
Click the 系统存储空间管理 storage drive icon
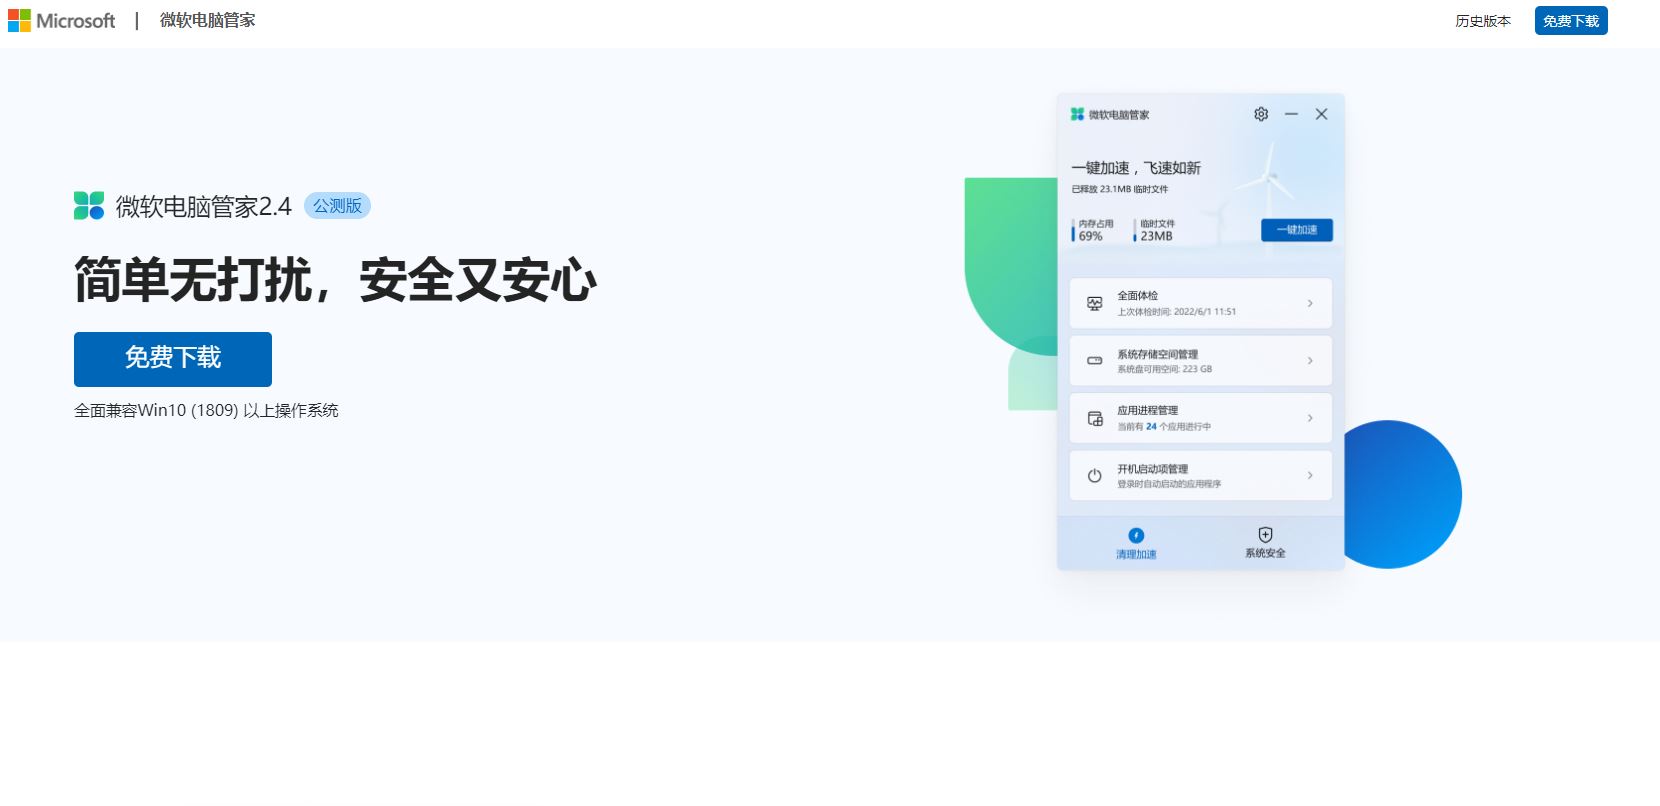click(1095, 361)
